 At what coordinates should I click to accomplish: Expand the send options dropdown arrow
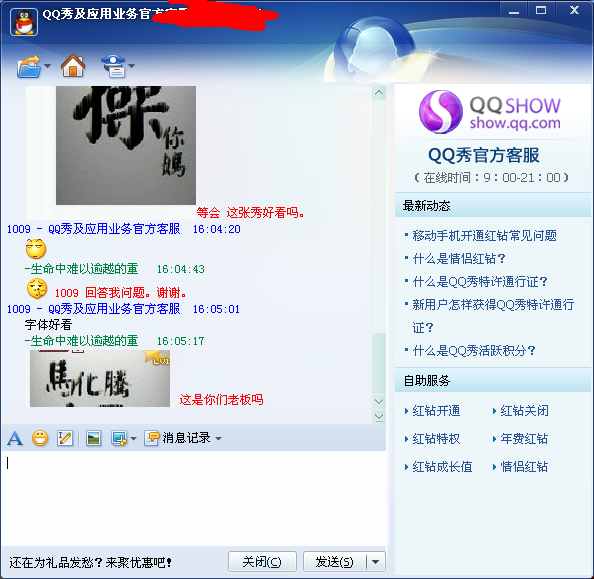[x=376, y=562]
